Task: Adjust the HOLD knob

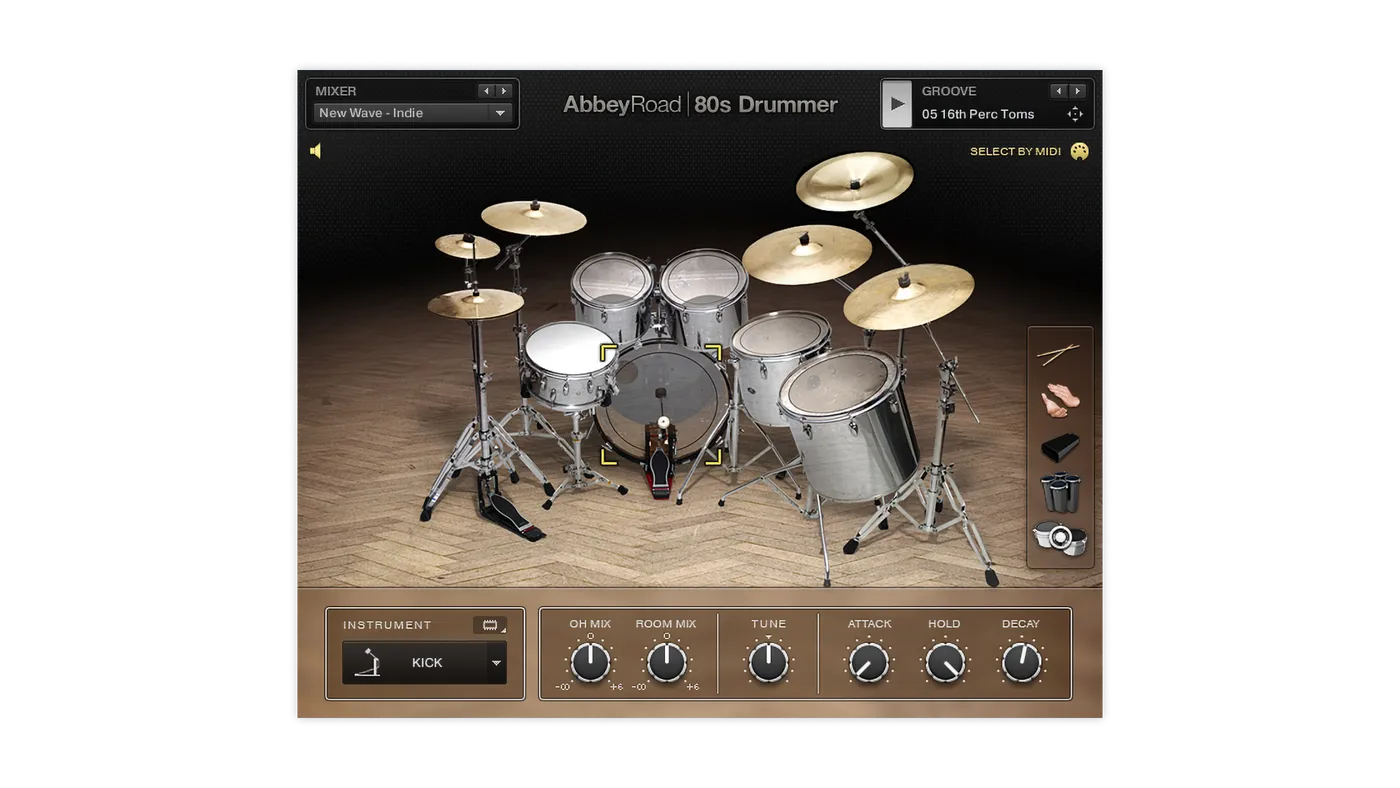Action: [944, 662]
